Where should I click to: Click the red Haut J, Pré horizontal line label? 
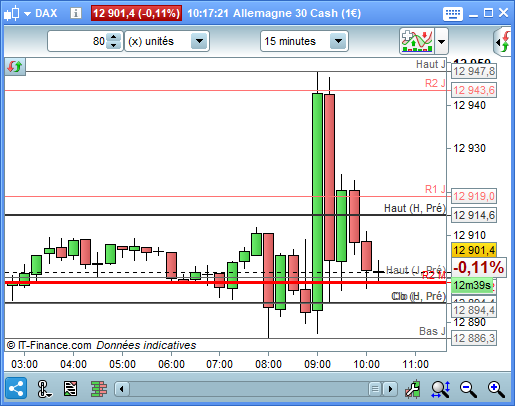click(x=416, y=270)
